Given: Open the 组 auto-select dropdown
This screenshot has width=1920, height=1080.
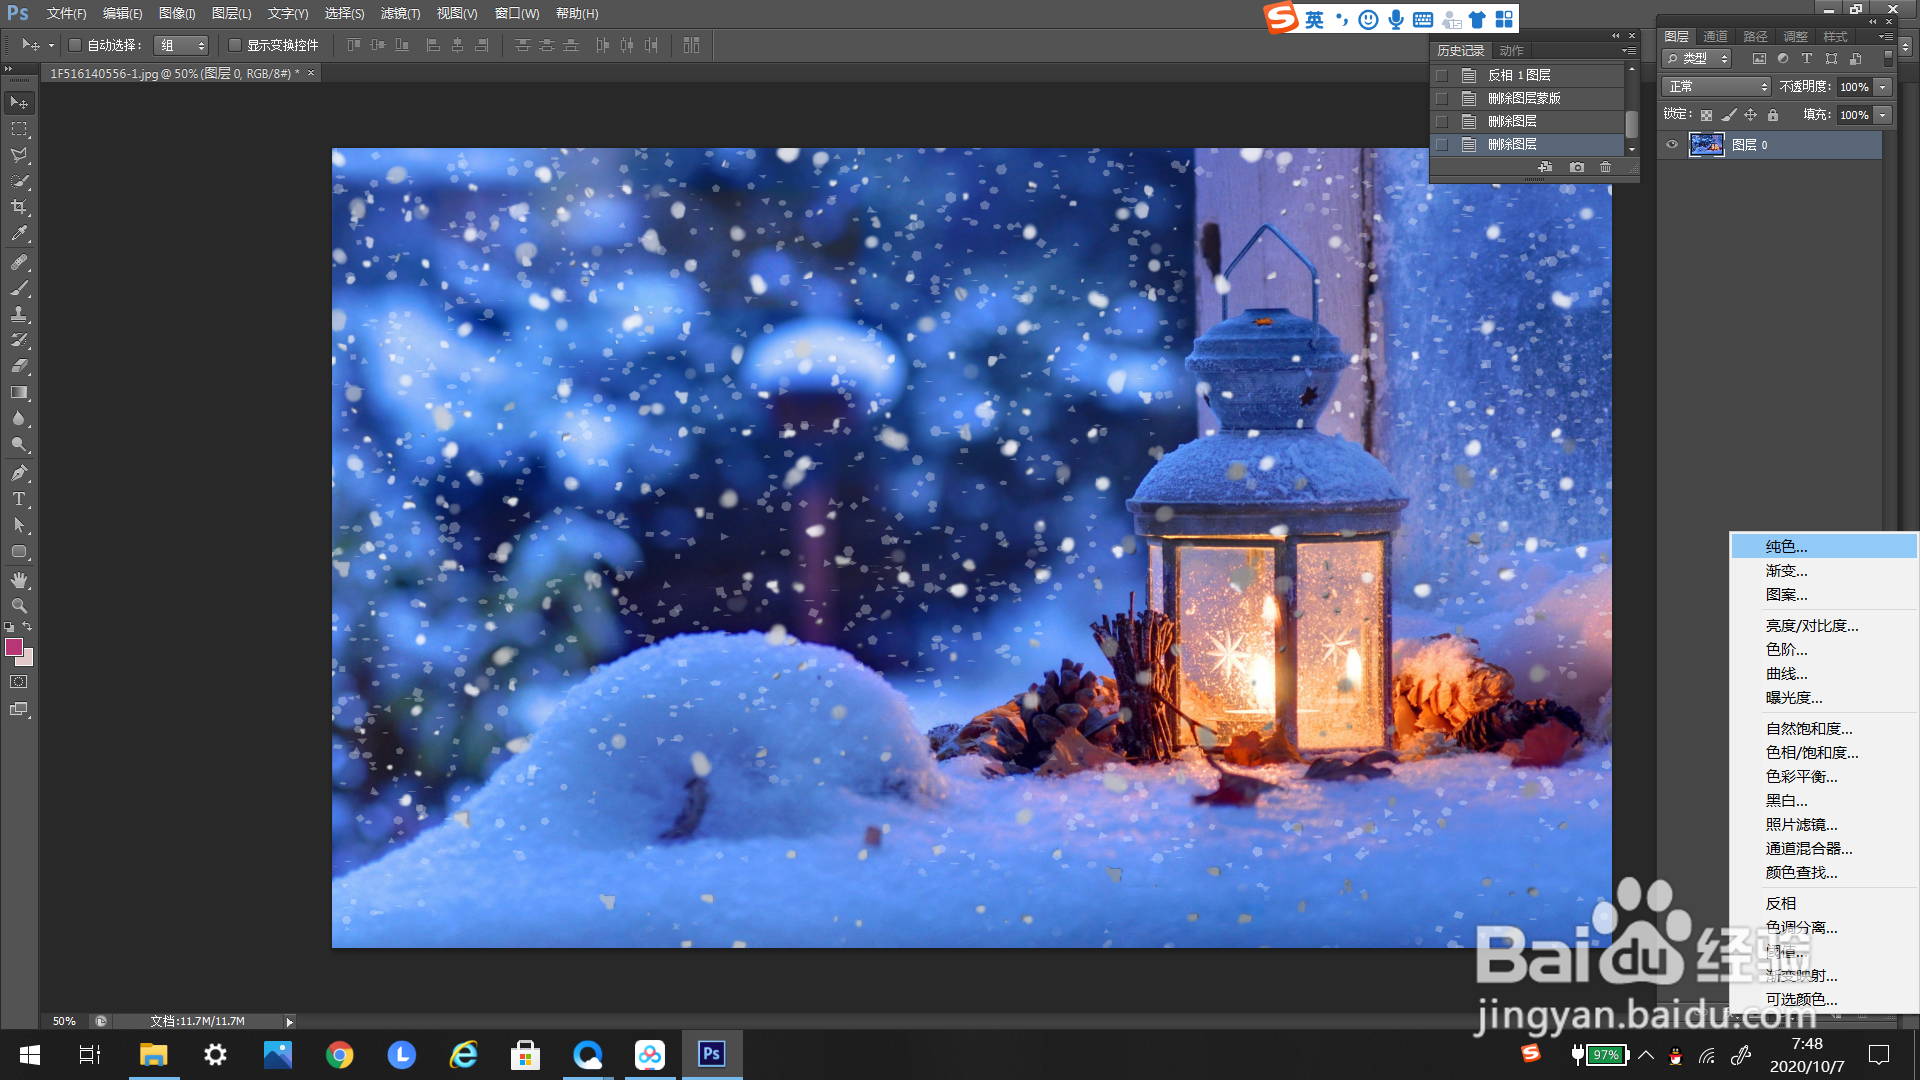Looking at the screenshot, I should tap(181, 45).
